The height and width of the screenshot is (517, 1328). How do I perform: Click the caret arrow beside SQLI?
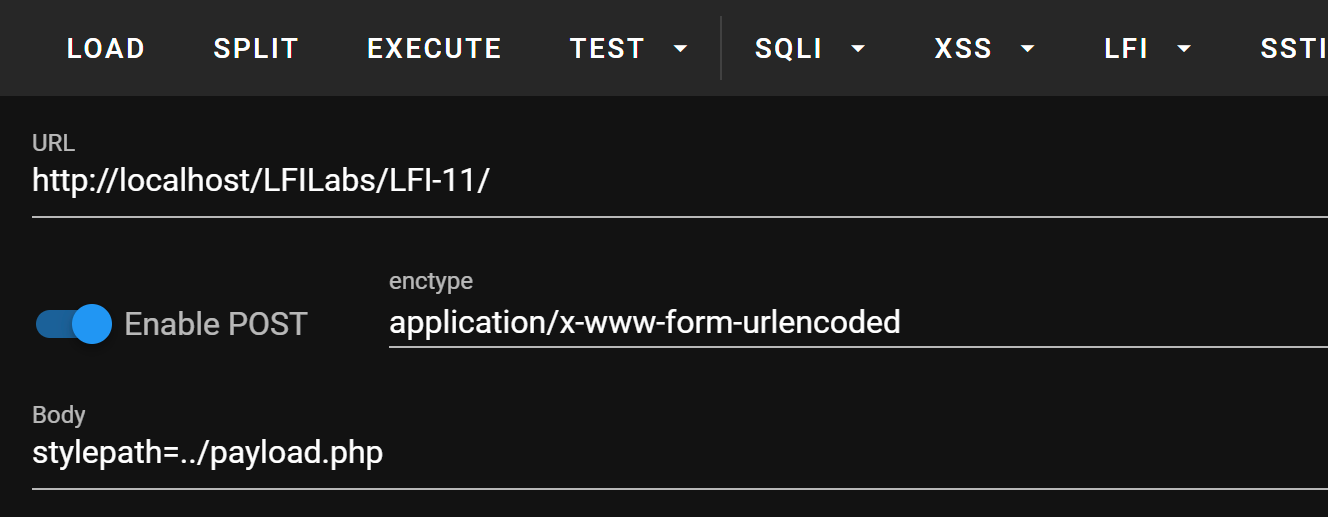858,48
